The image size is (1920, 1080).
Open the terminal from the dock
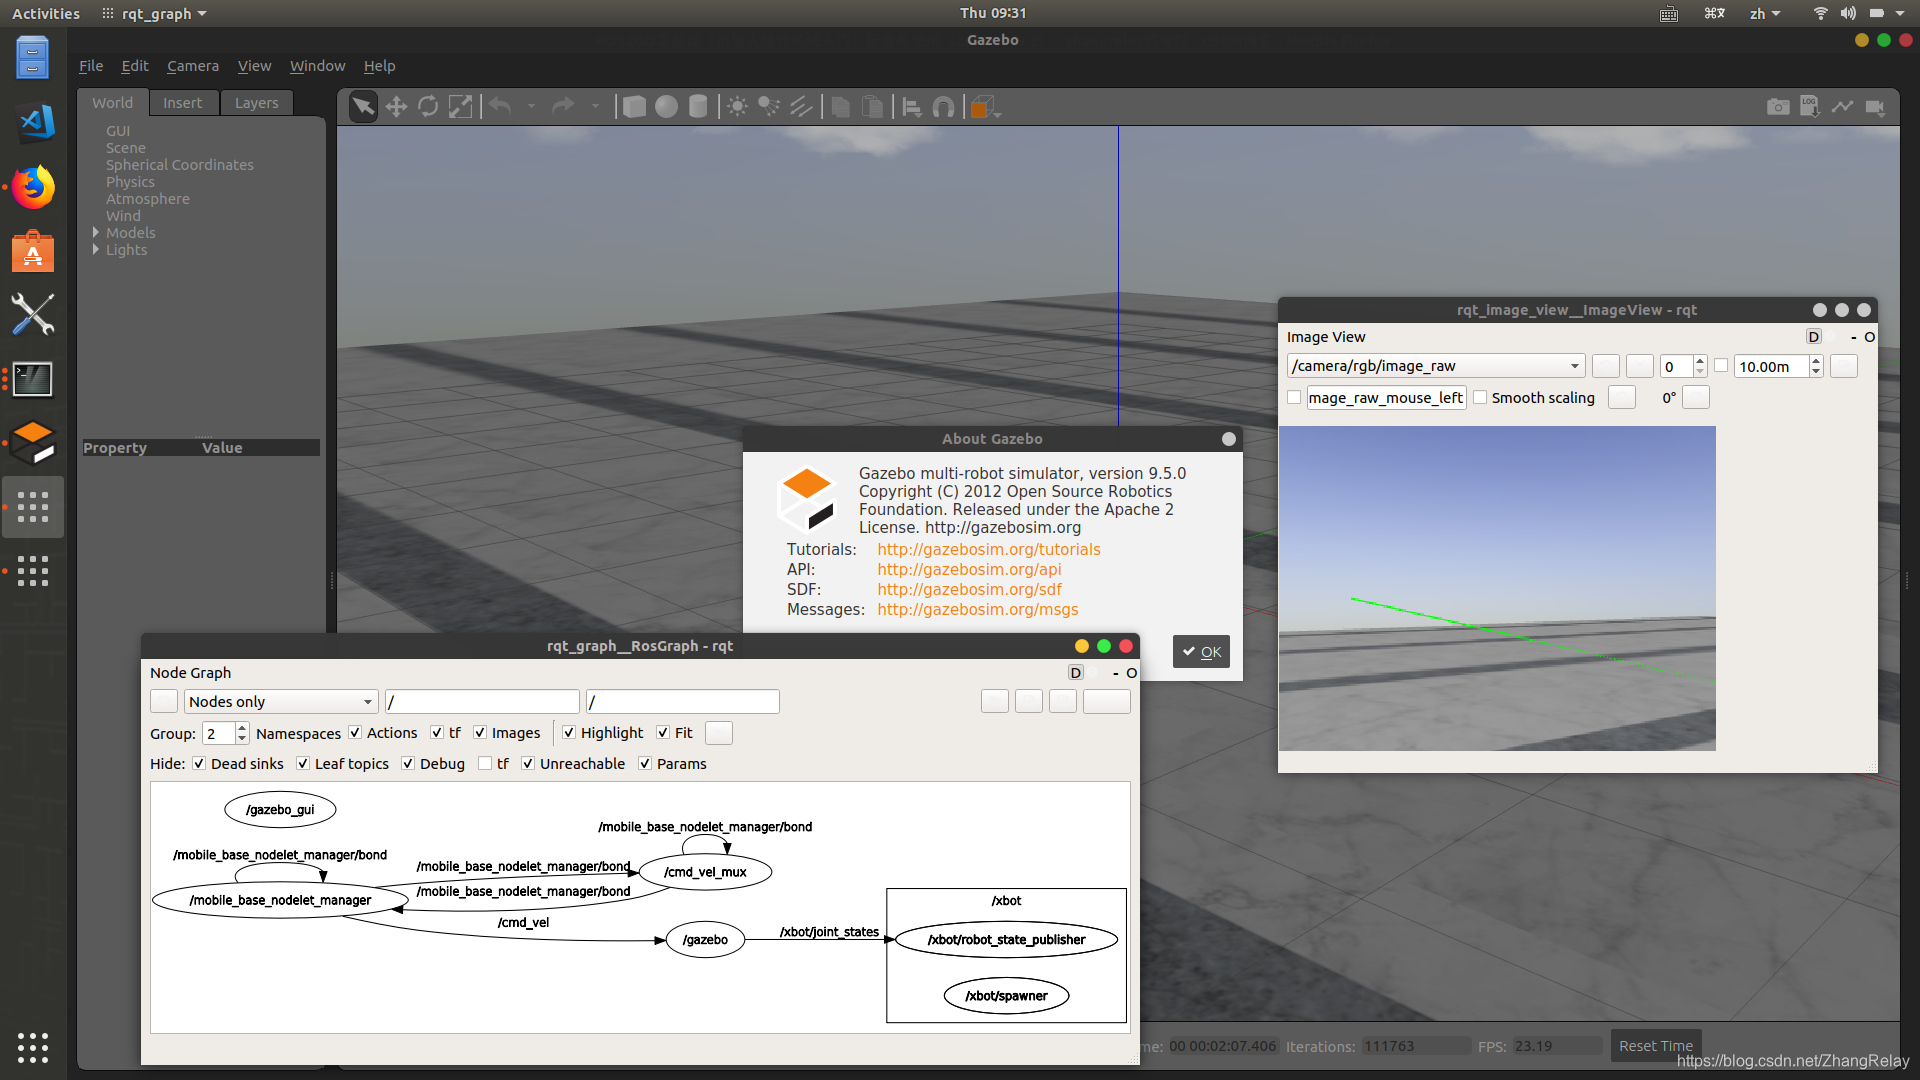(x=33, y=379)
